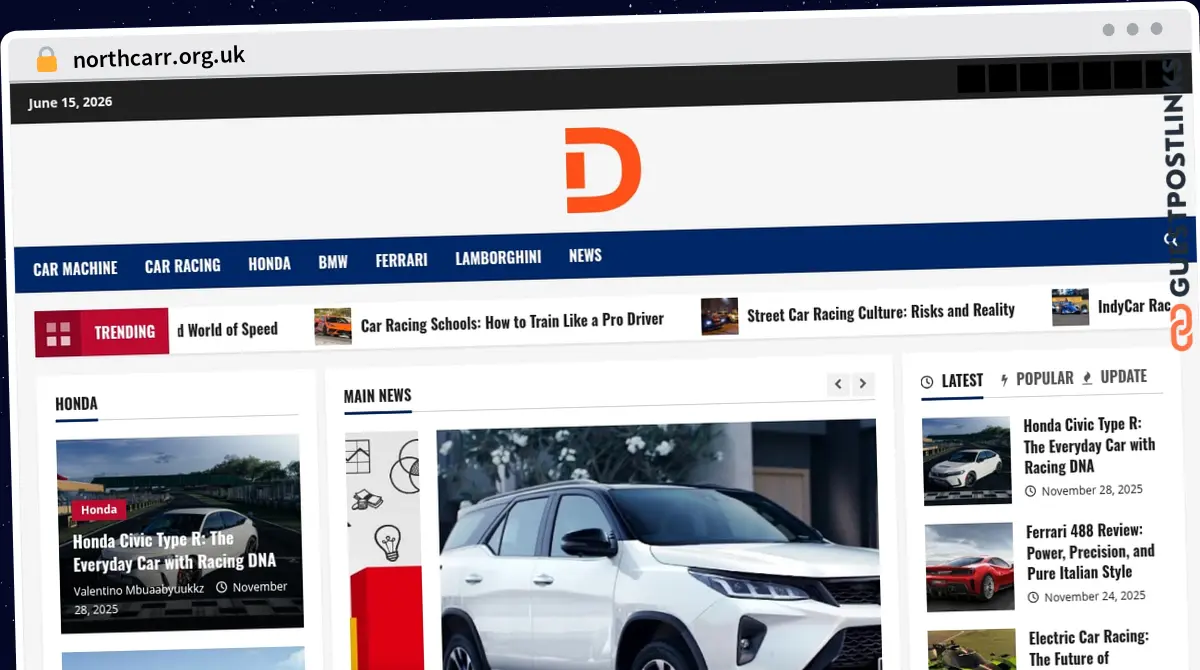
Task: Click flame icon beside Update tab
Action: coord(1087,378)
